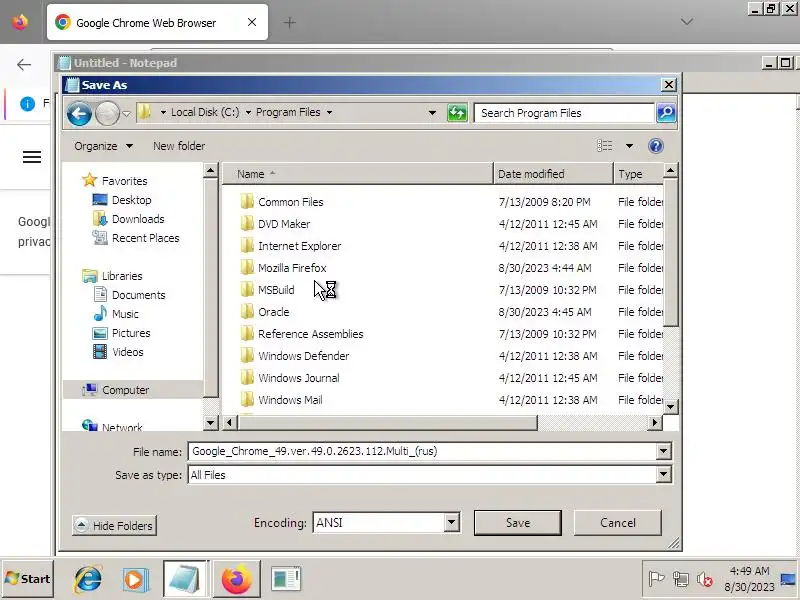Image resolution: width=800 pixels, height=600 pixels.
Task: Switch to Notepad in the taskbar
Action: pos(185,579)
